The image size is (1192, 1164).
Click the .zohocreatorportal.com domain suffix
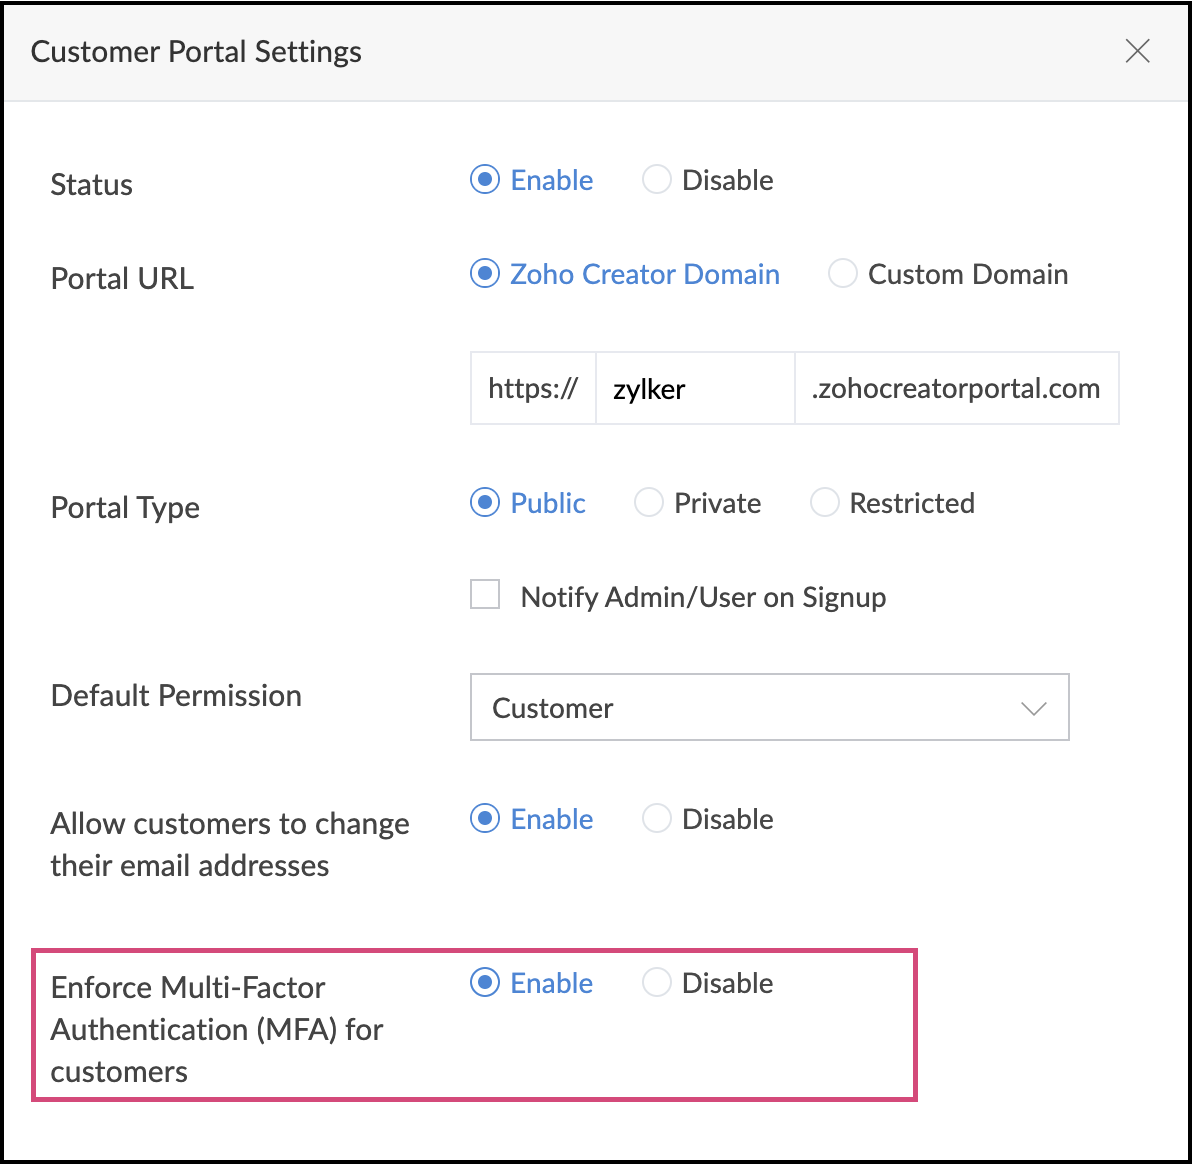click(956, 388)
